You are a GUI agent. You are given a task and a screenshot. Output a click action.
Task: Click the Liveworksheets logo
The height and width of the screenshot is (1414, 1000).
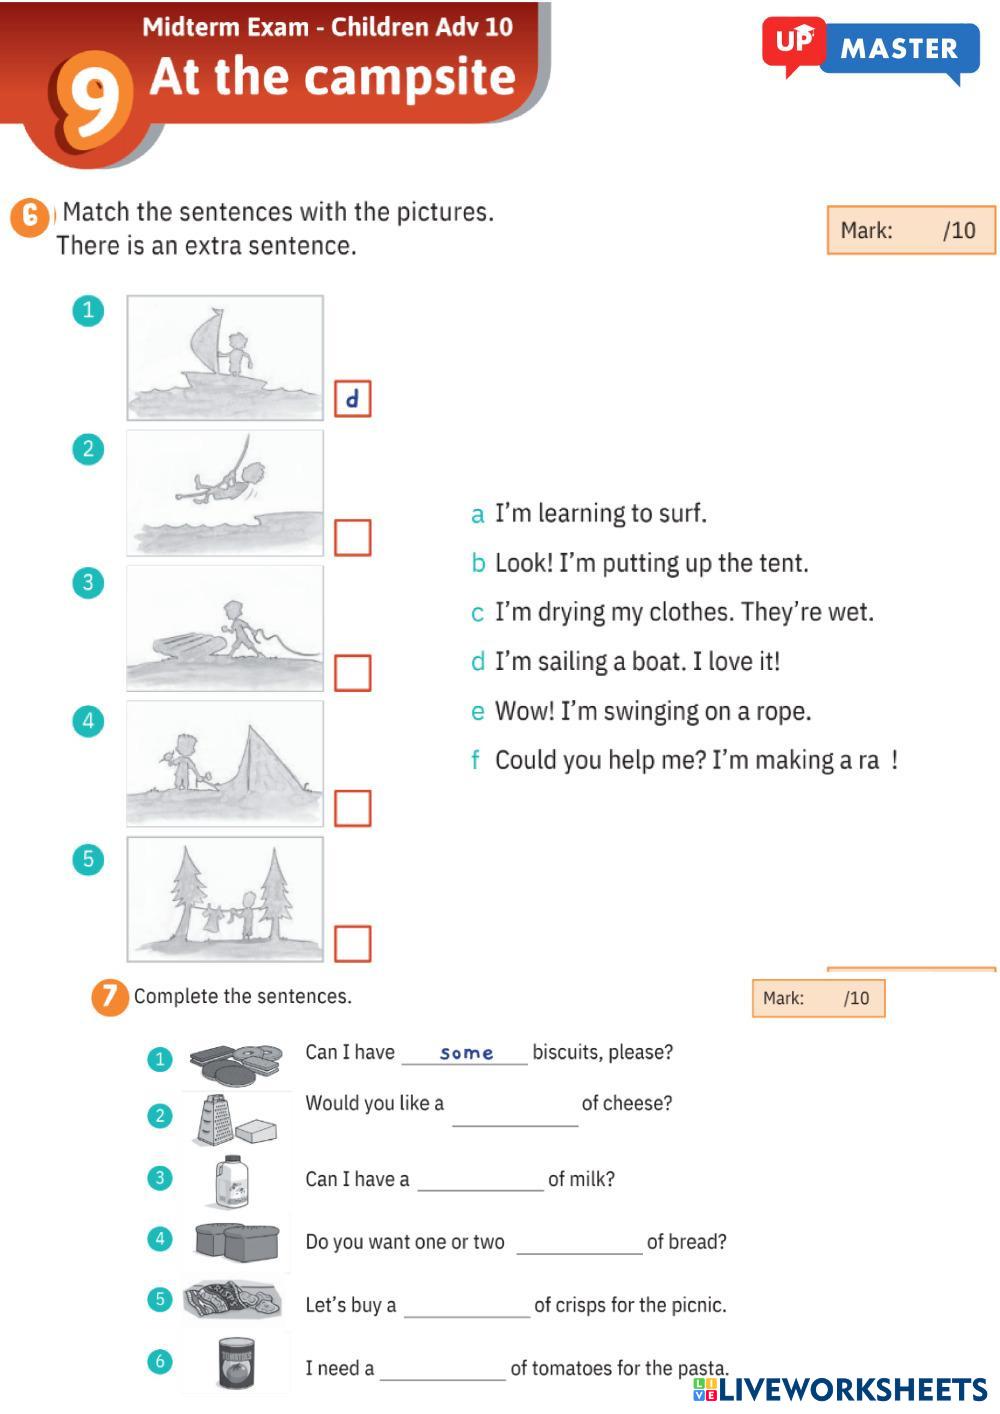click(840, 1389)
